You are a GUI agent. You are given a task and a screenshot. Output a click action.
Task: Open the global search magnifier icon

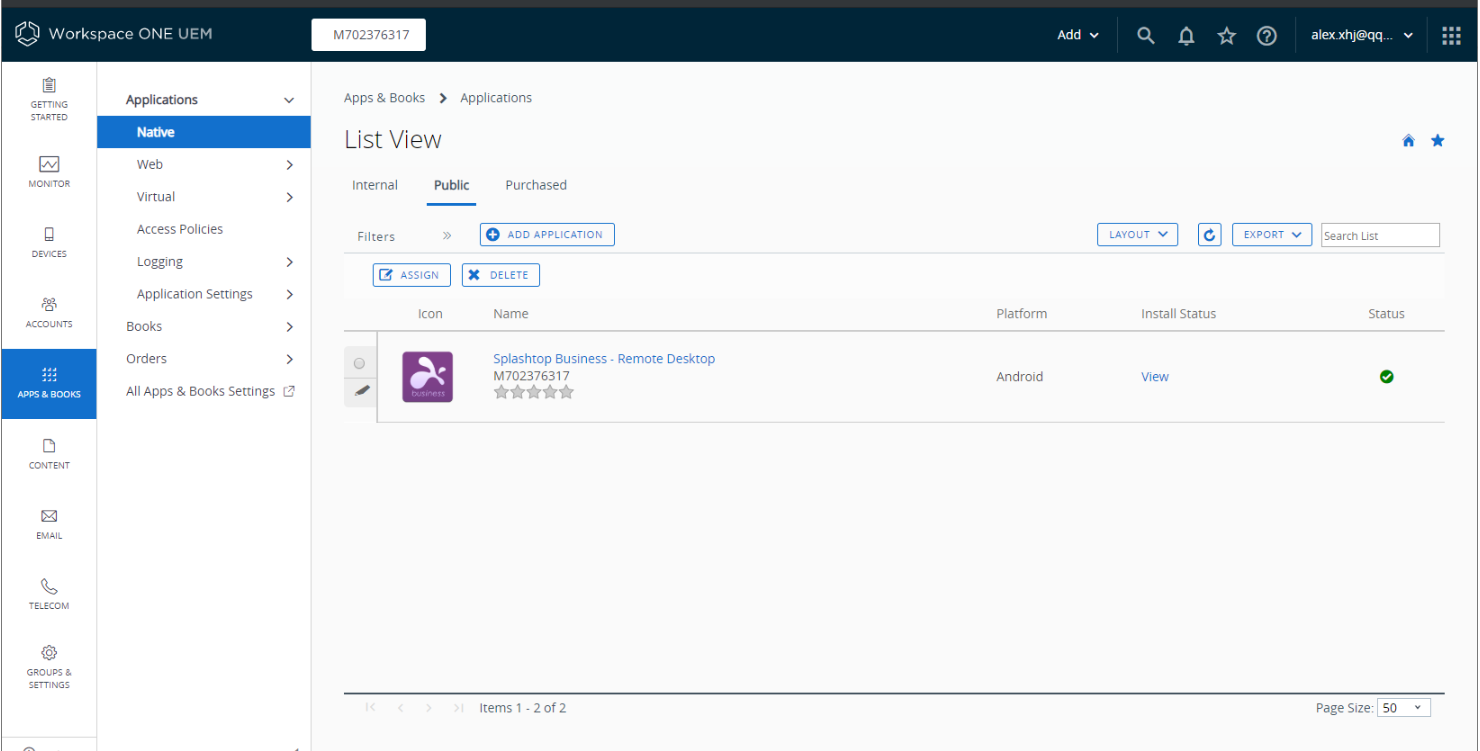1146,35
